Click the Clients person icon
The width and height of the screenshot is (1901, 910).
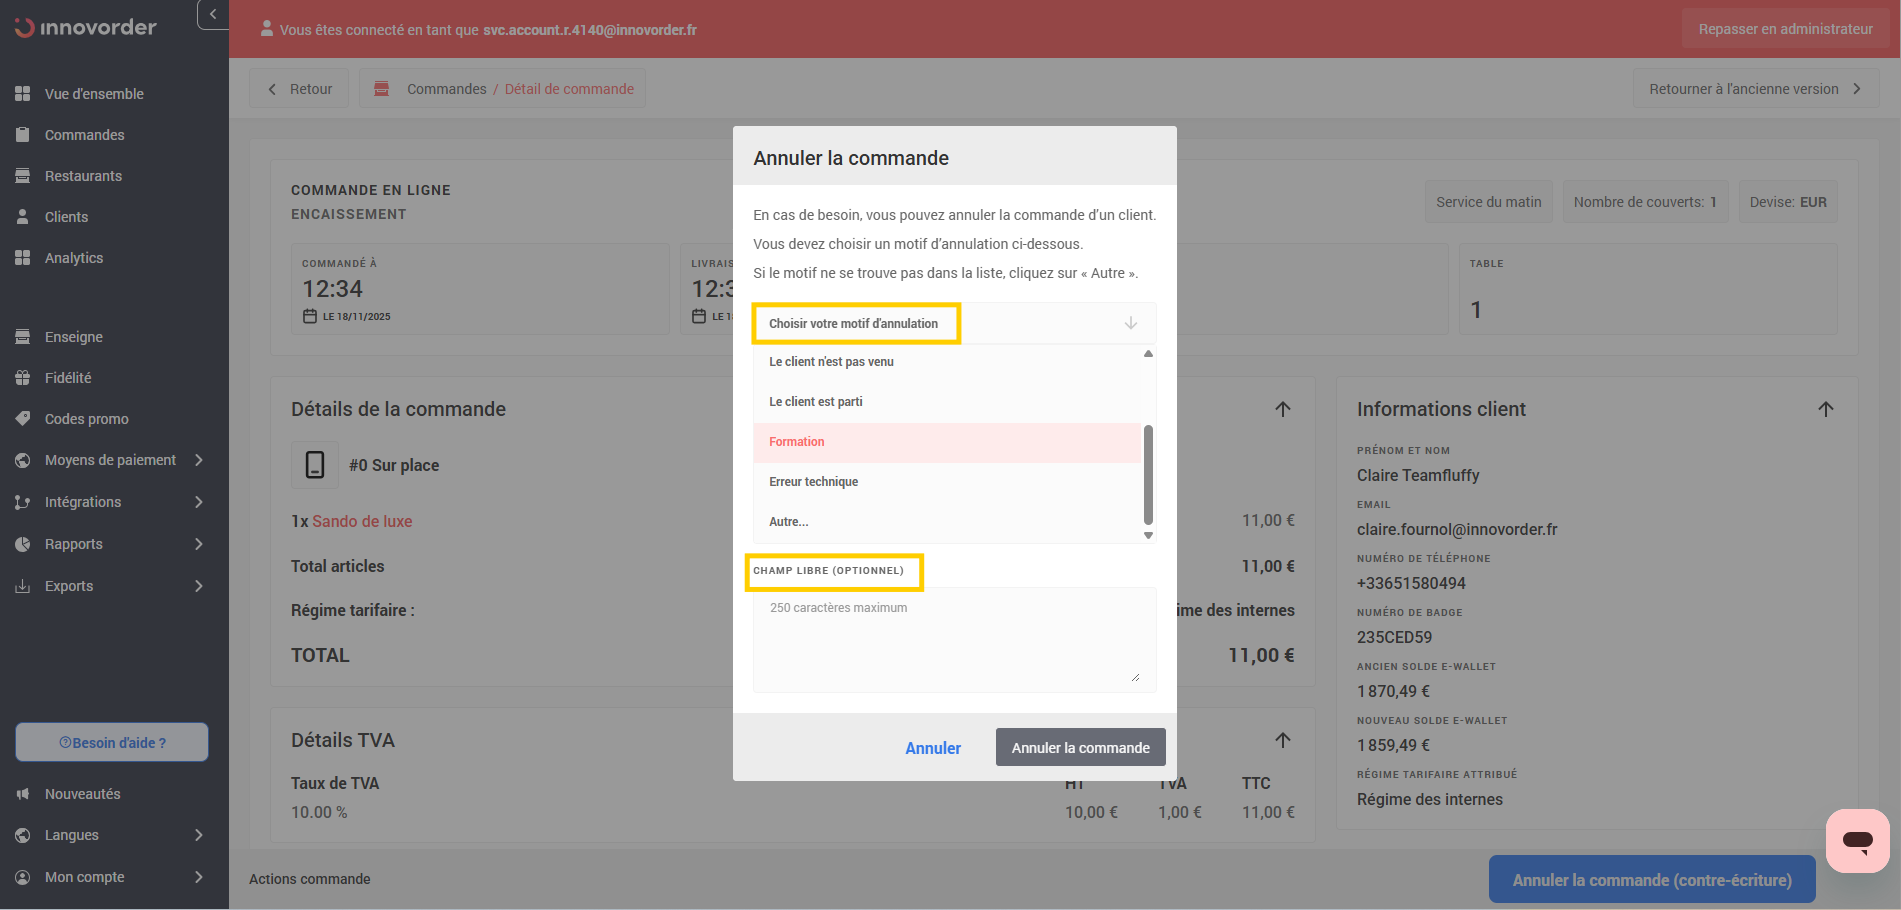pyautogui.click(x=23, y=217)
